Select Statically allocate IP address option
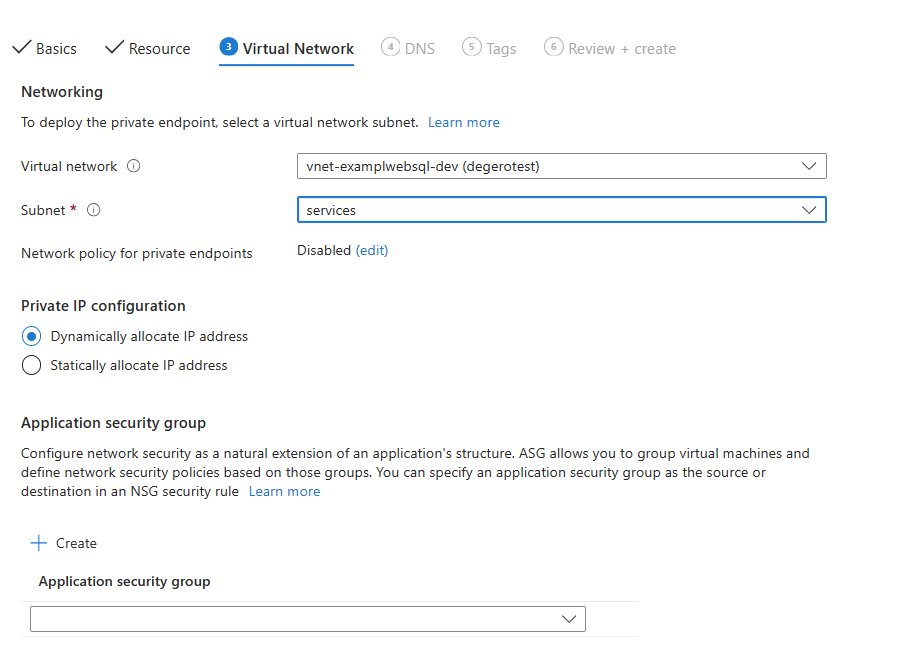 point(32,366)
